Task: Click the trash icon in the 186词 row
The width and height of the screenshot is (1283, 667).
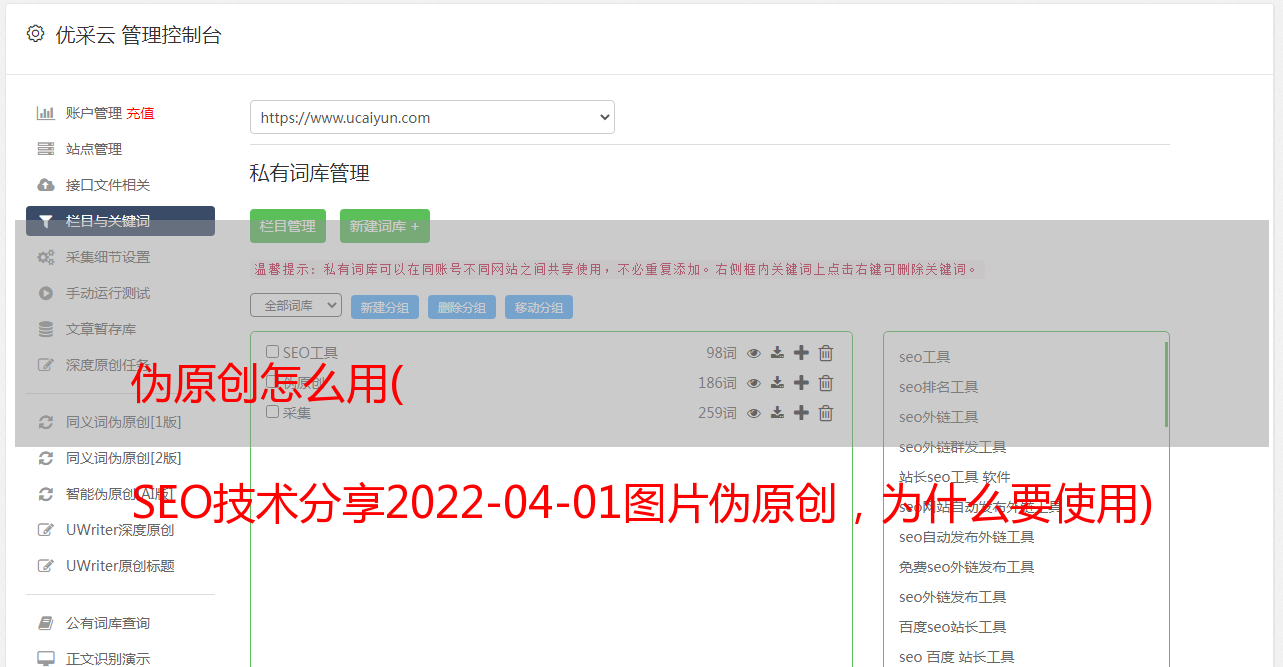Action: pos(826,383)
